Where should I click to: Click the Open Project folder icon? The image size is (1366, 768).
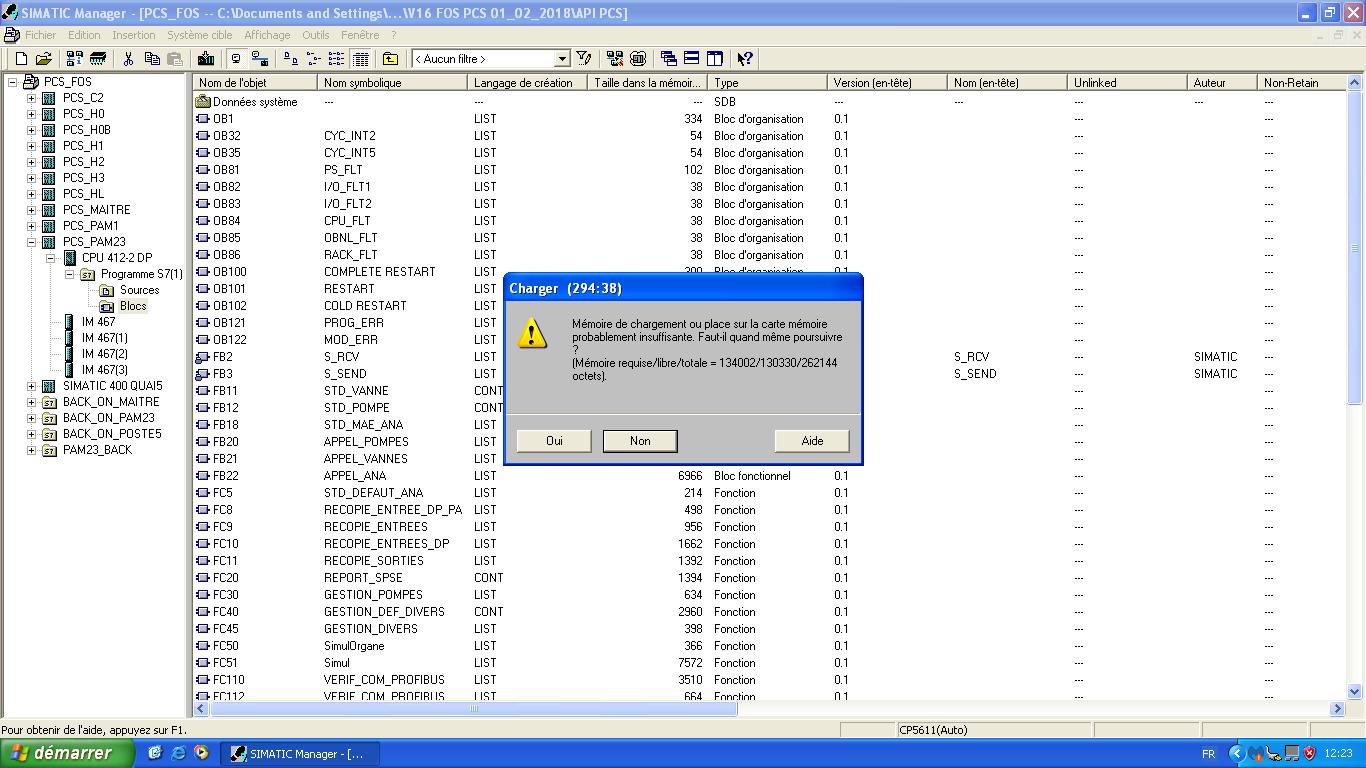click(43, 59)
